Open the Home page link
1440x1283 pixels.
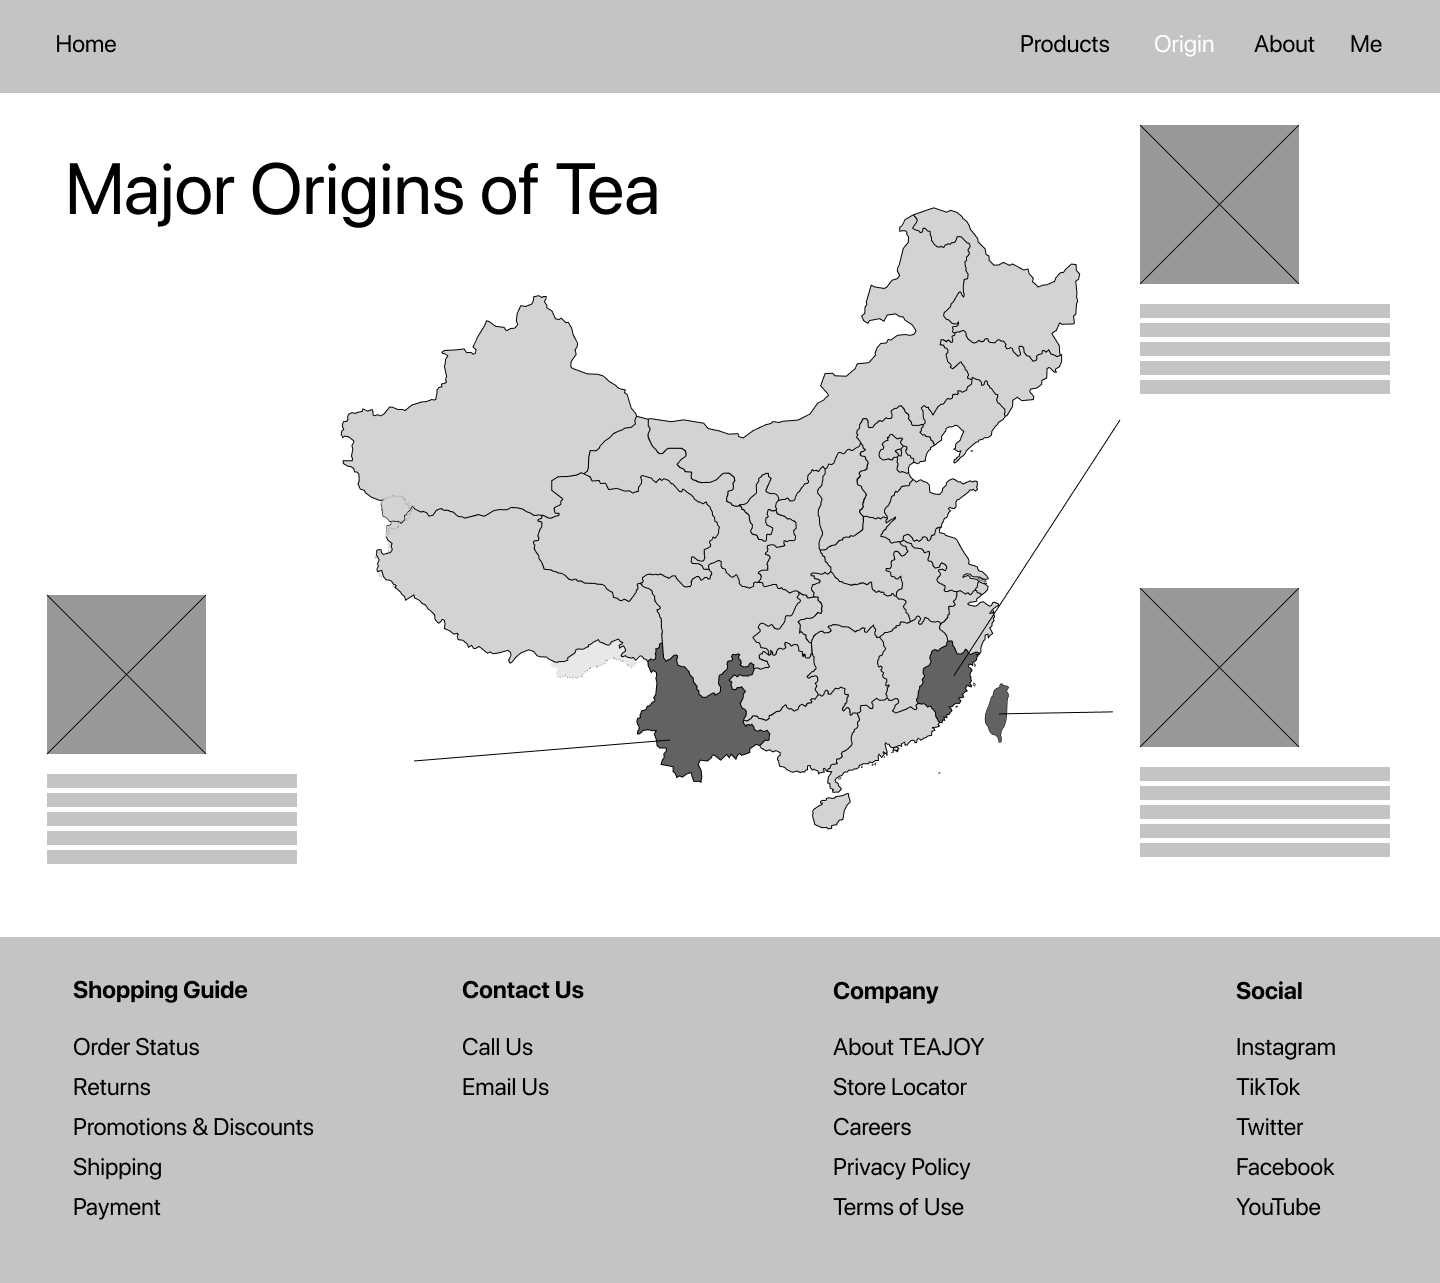tap(86, 44)
